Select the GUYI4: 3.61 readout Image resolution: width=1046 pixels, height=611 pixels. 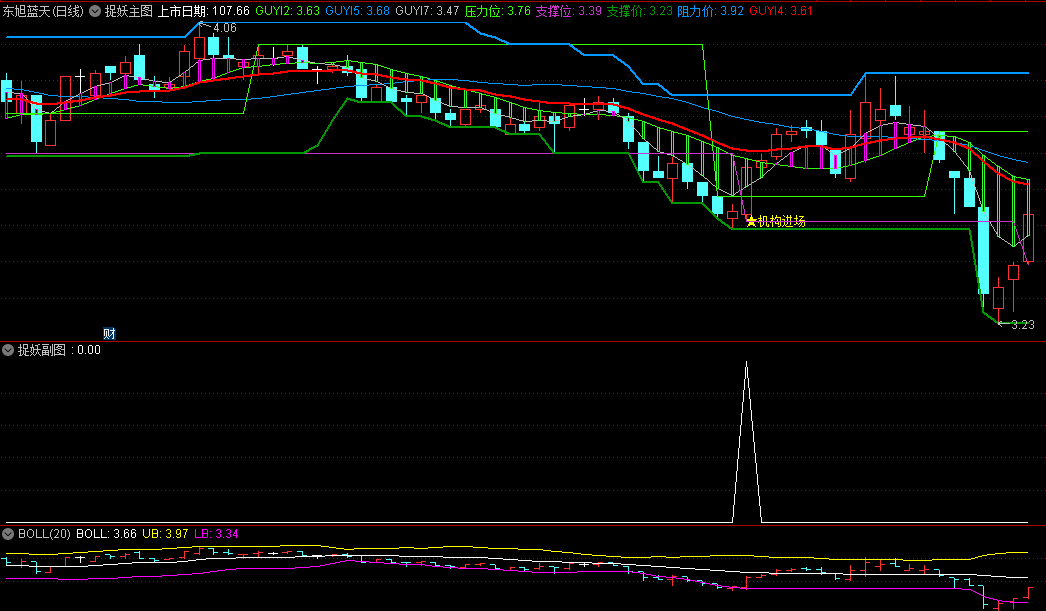[x=780, y=11]
